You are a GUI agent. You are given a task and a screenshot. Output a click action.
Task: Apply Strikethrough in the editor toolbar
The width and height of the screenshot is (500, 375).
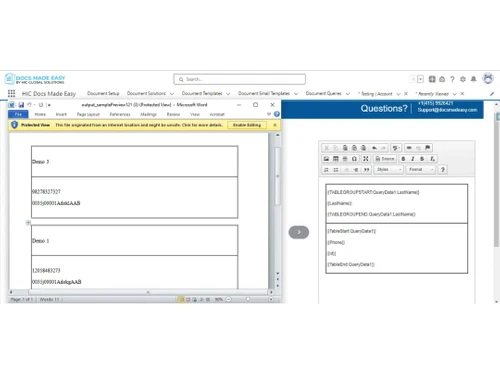[x=422, y=159]
